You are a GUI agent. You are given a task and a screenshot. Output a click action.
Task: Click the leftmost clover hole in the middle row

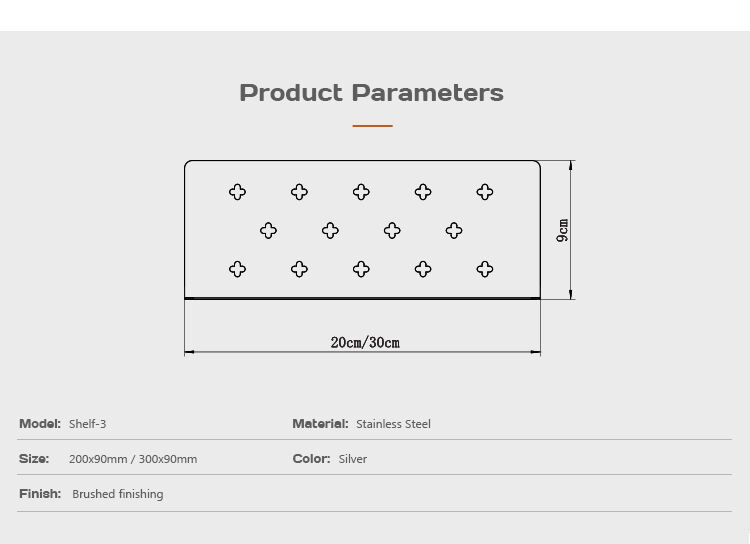point(268,231)
